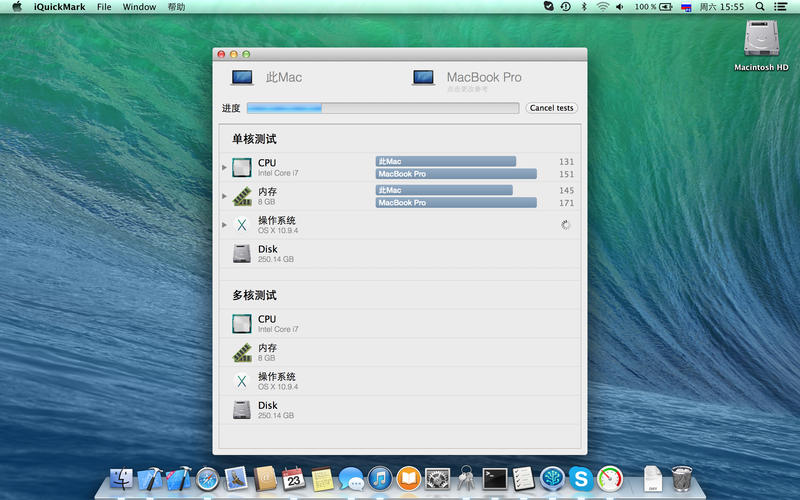This screenshot has height=500, width=800.
Task: Click the OS test loading spinner
Action: tap(565, 225)
